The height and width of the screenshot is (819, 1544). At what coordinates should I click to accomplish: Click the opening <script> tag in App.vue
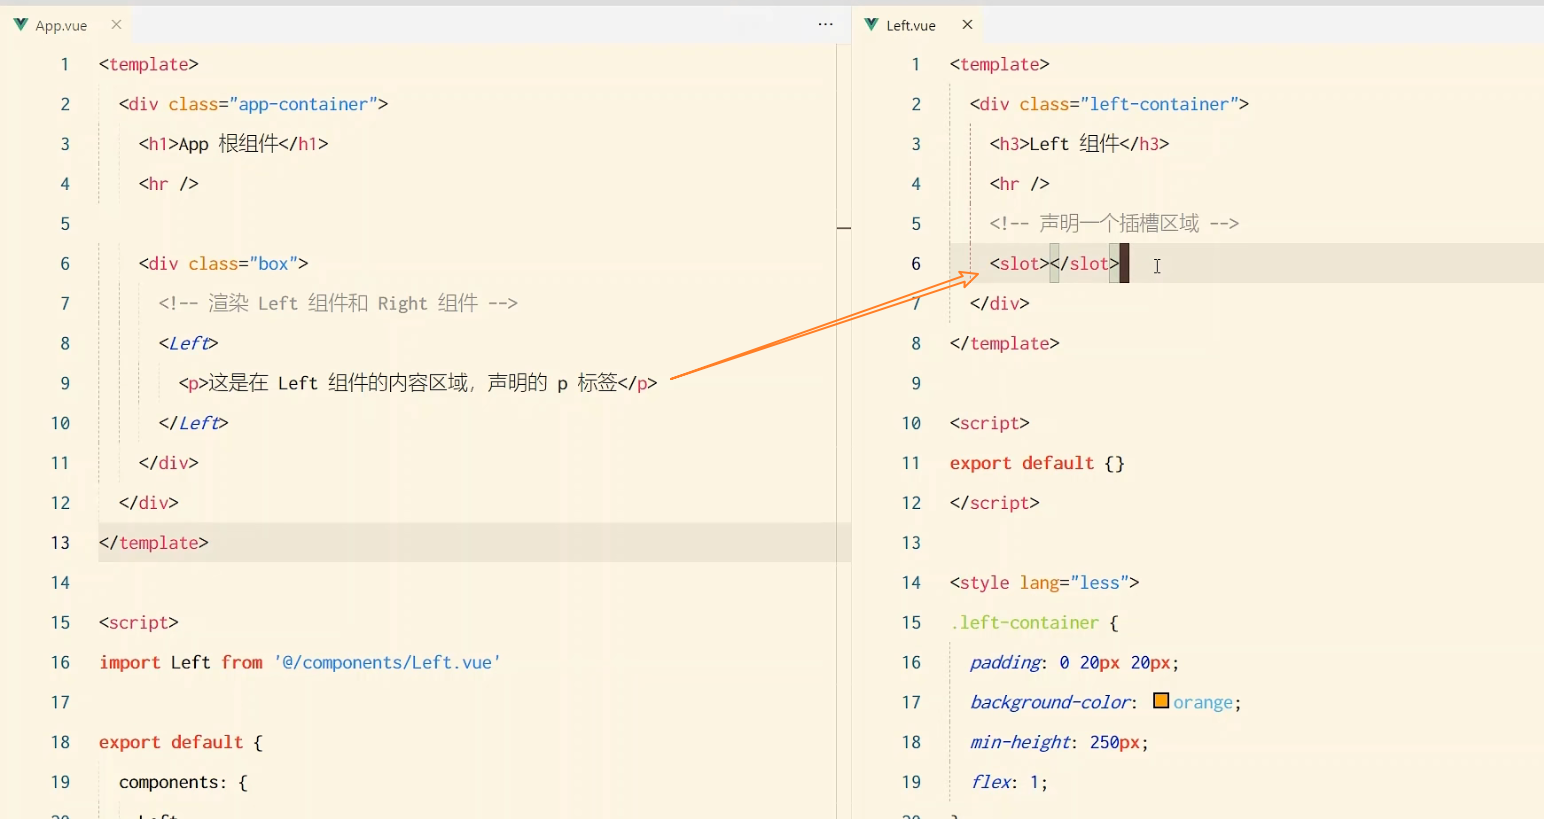[x=138, y=623]
